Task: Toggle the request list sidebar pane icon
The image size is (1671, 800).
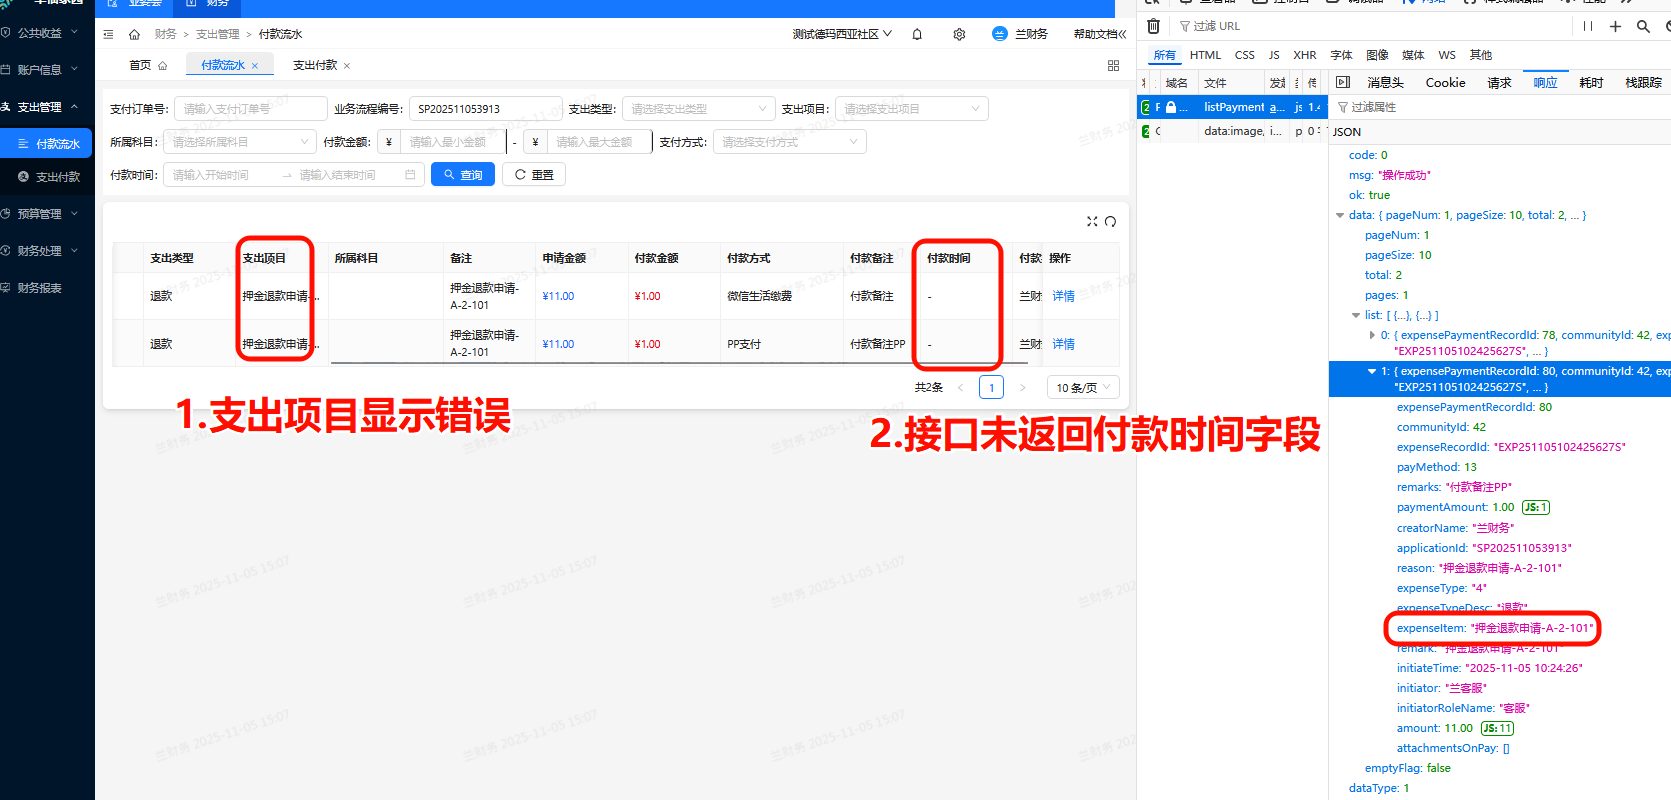Action: coord(1343,82)
